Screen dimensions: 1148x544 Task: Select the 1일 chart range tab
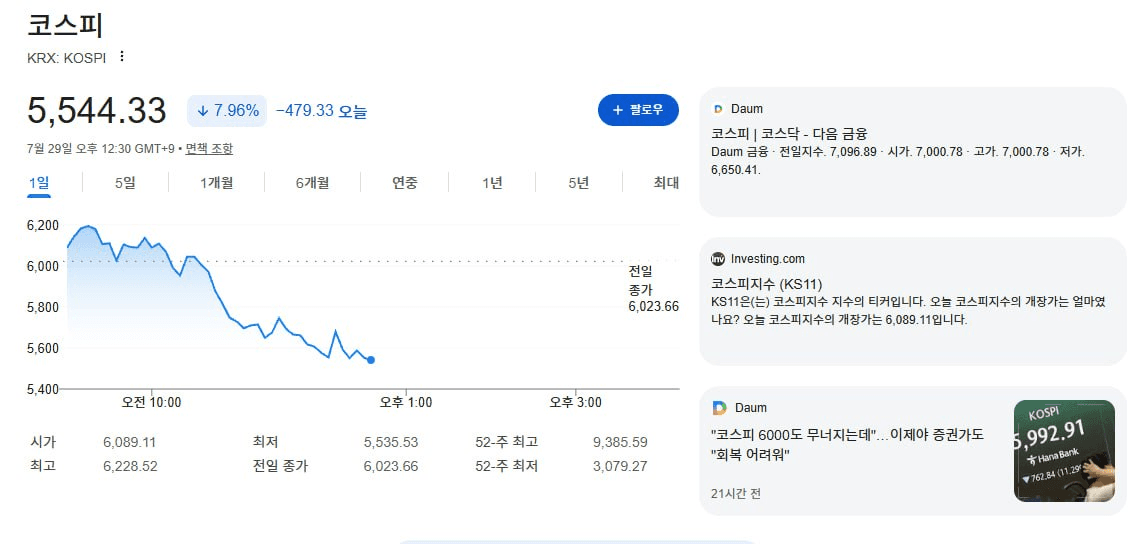pos(39,183)
